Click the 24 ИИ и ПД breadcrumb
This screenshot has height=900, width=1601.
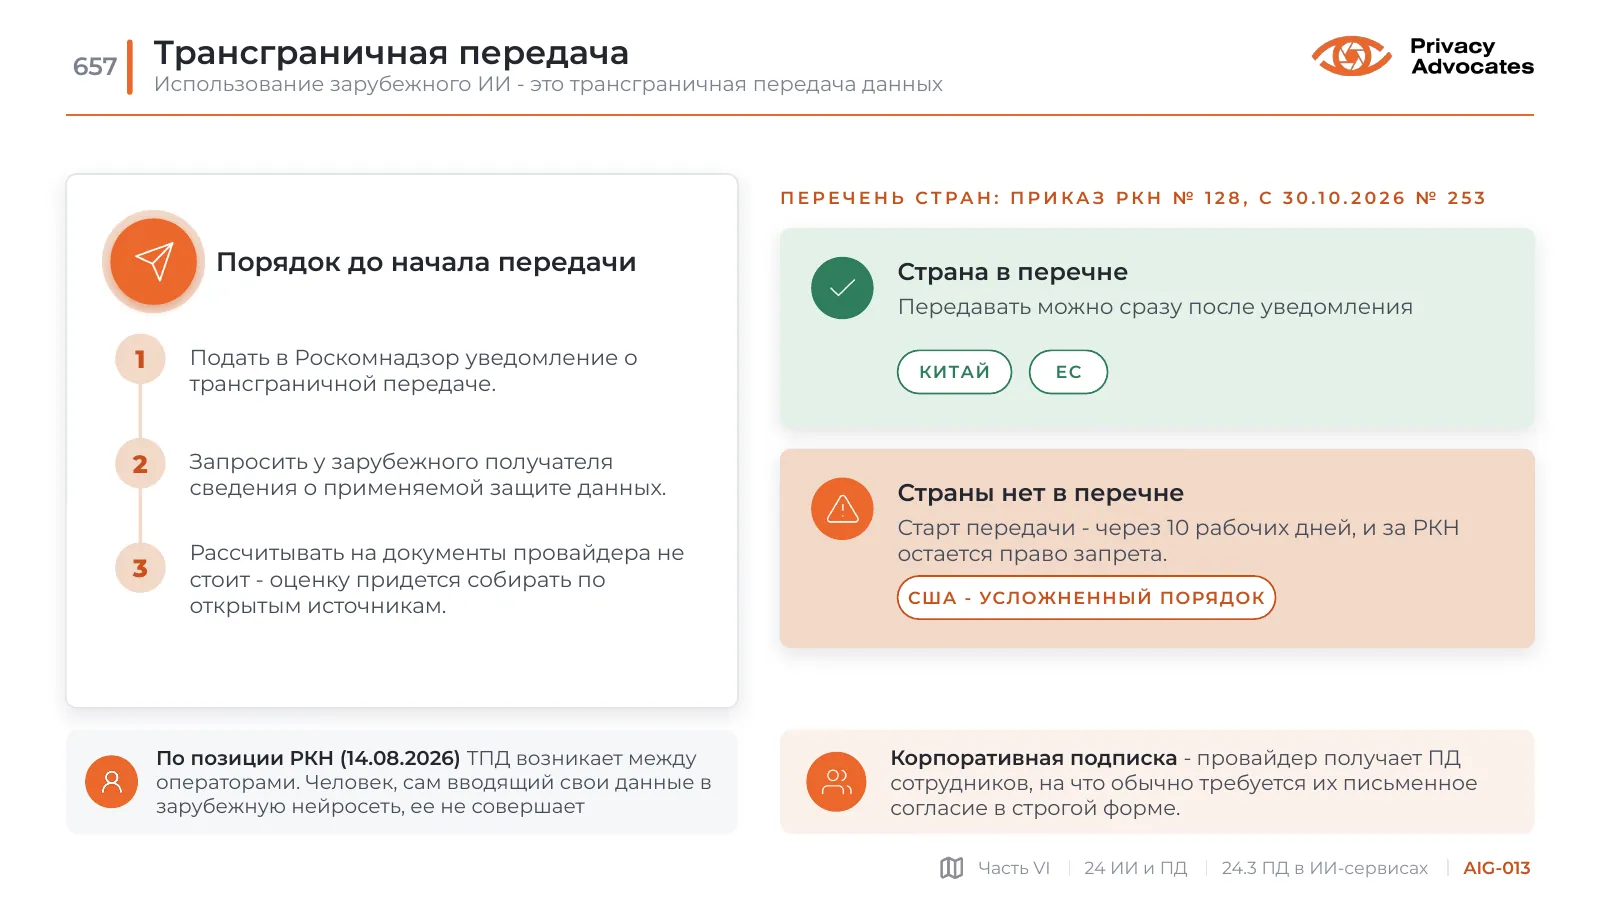click(x=1136, y=868)
